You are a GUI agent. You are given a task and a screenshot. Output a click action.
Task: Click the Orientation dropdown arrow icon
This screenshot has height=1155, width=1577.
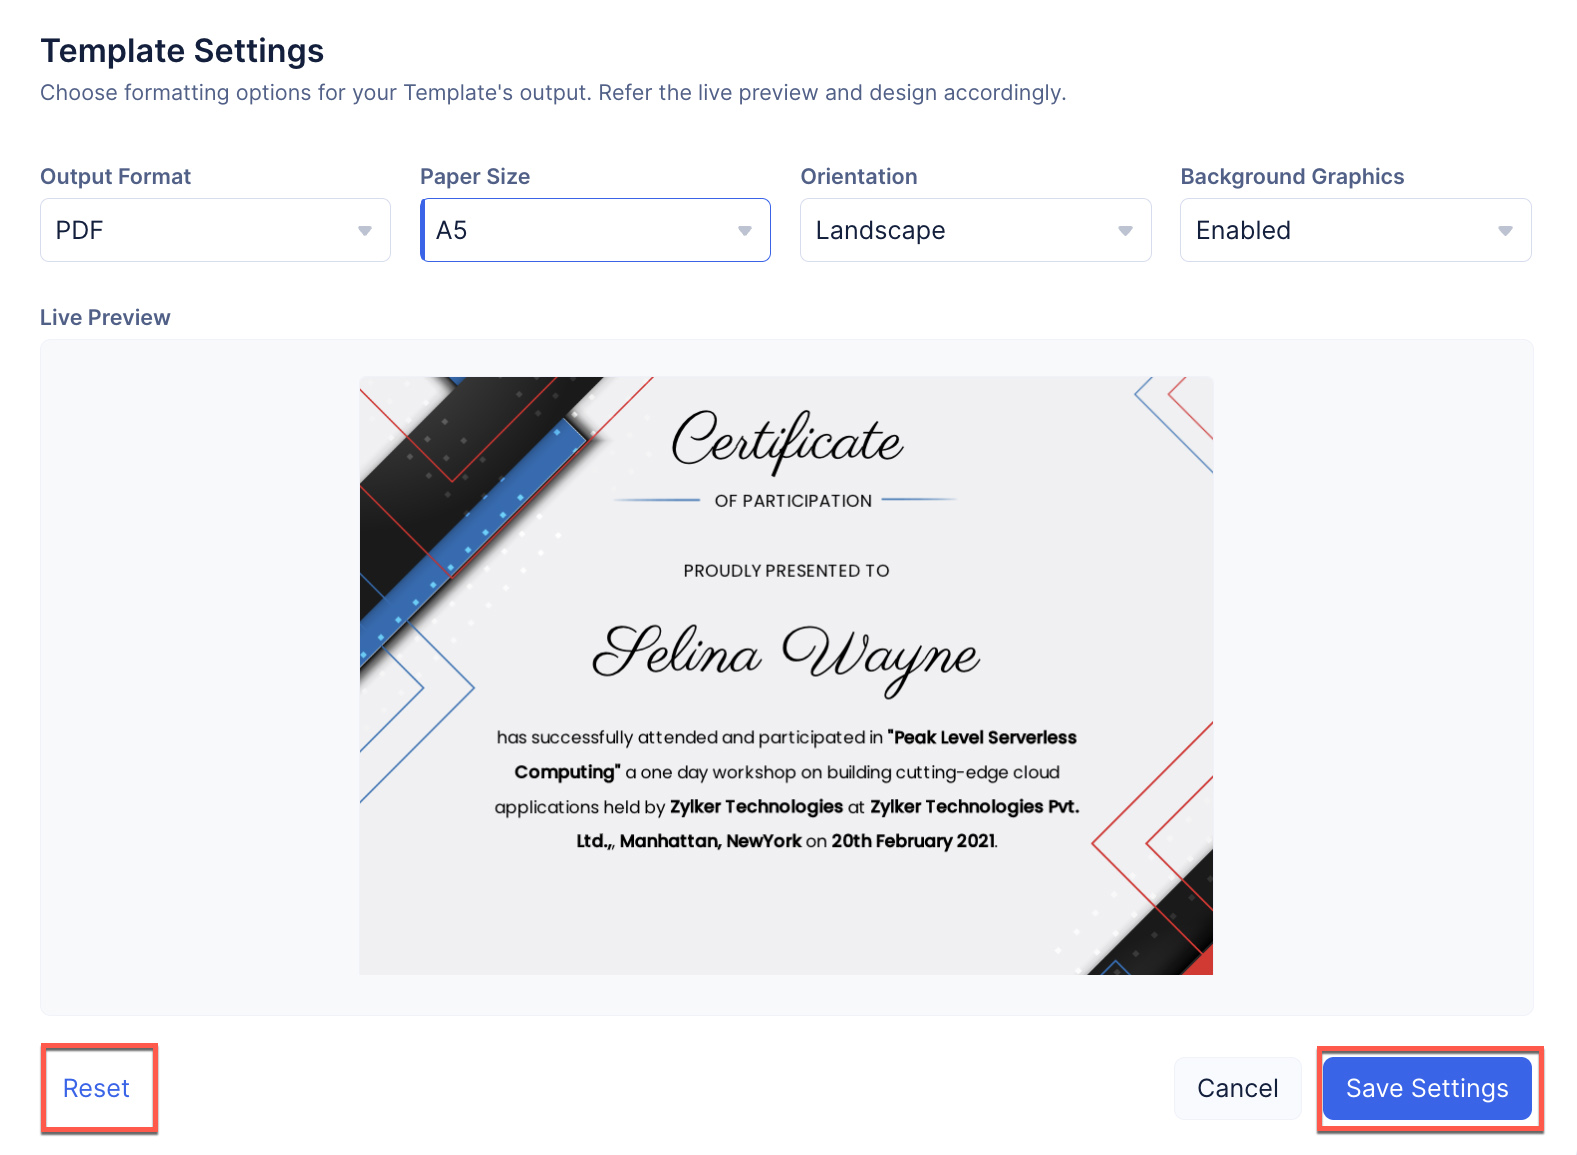[x=1125, y=231]
